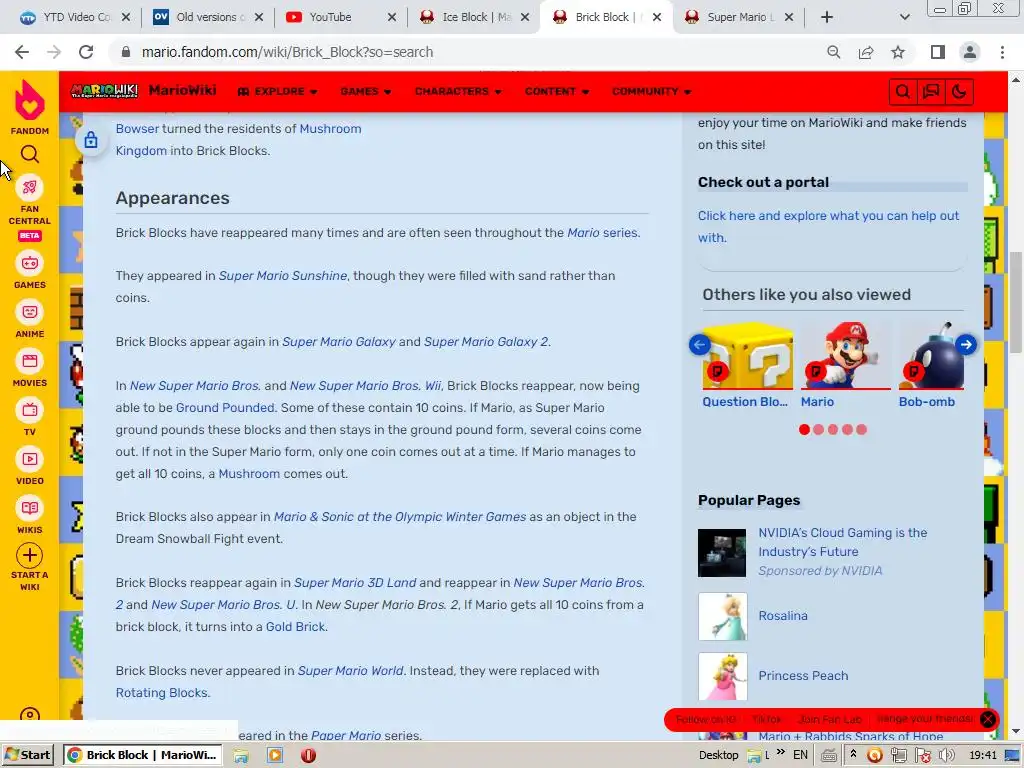
Task: Click carousel previous arrow button
Action: [x=699, y=344]
